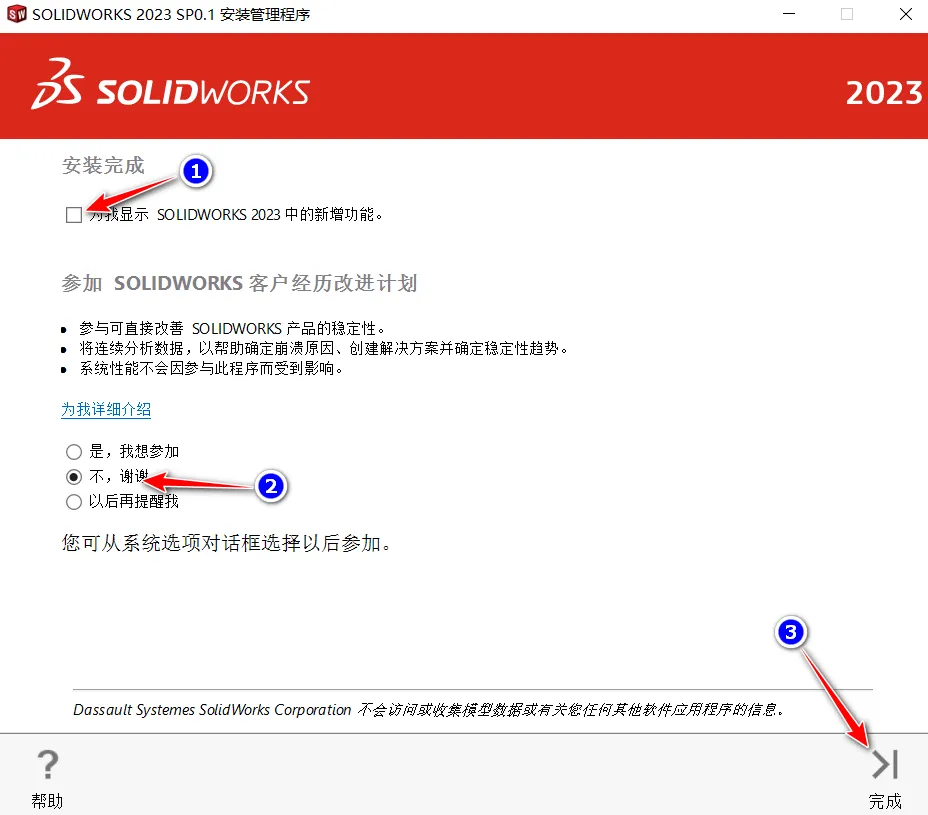This screenshot has height=815, width=928.
Task: Toggle show new features in SOLIDWORKS 2023 checkbox
Action: pos(74,215)
